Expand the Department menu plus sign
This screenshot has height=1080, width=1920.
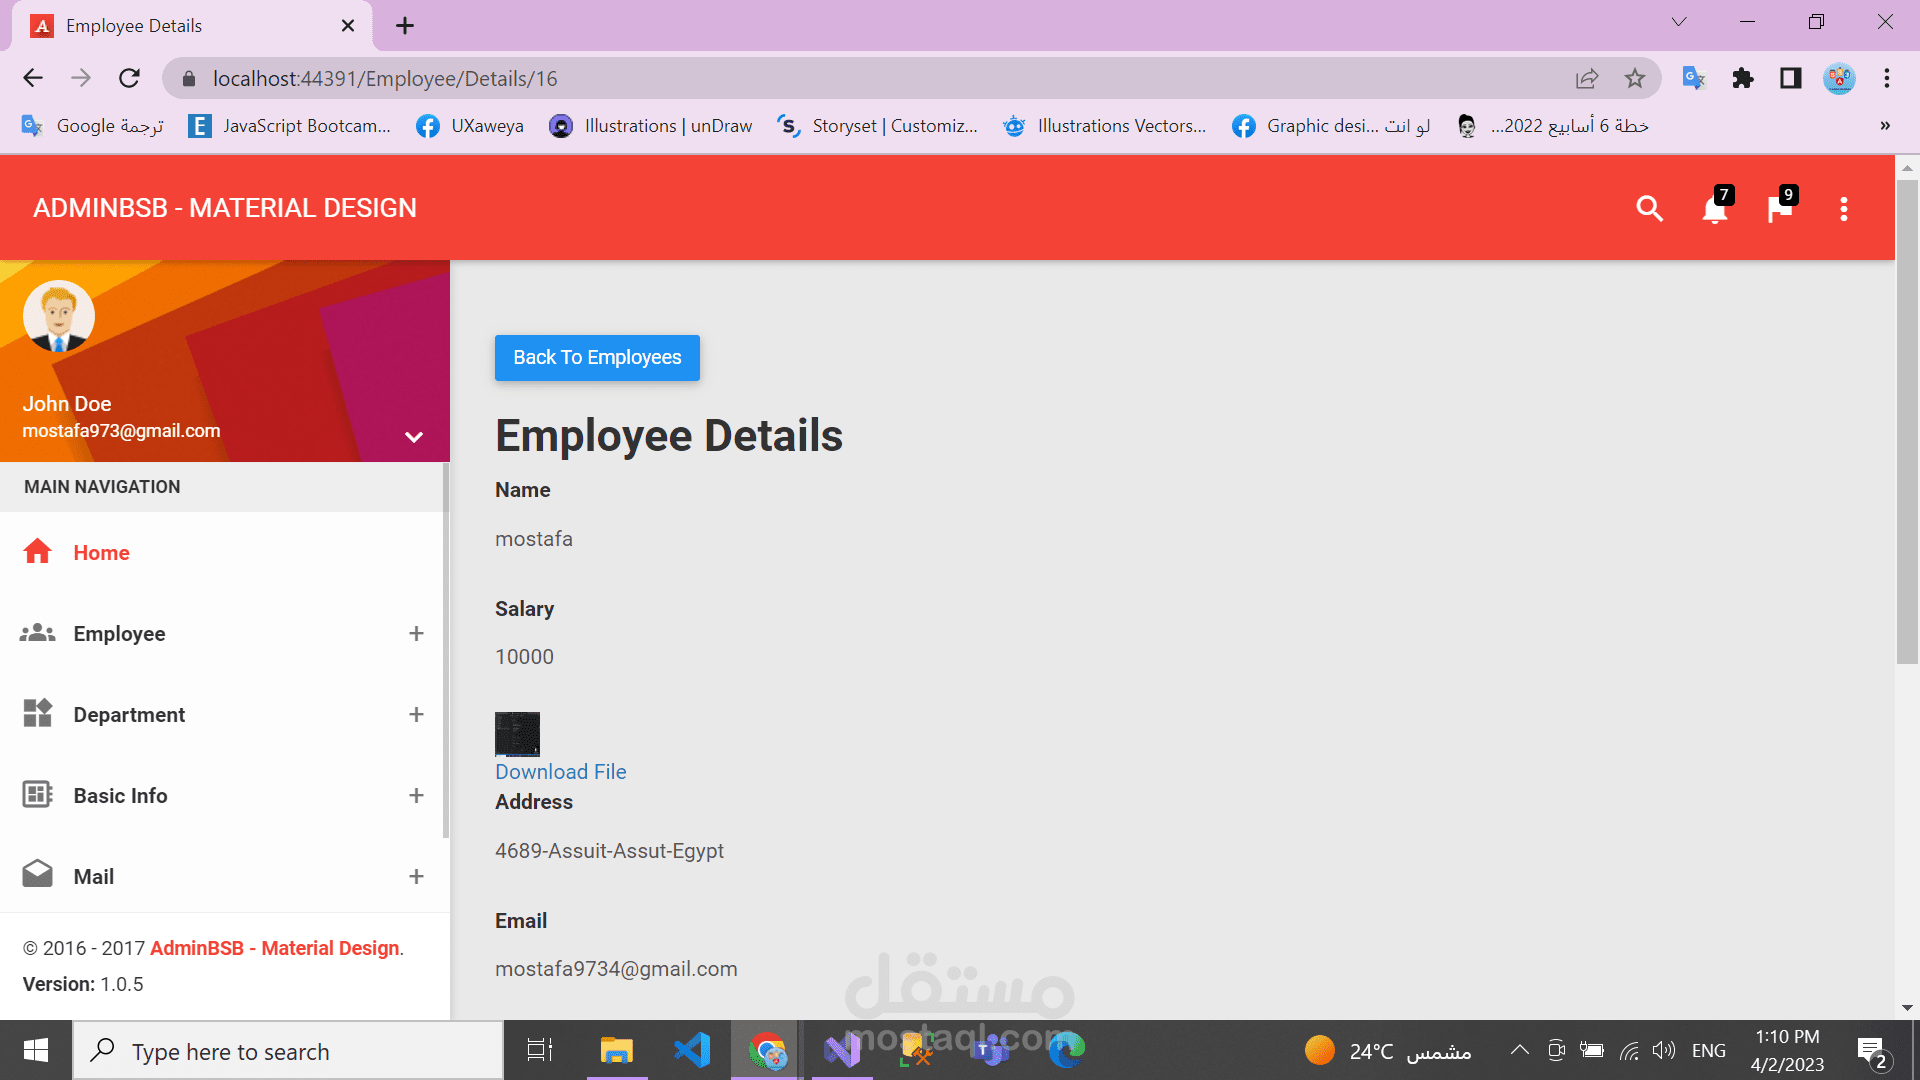416,714
